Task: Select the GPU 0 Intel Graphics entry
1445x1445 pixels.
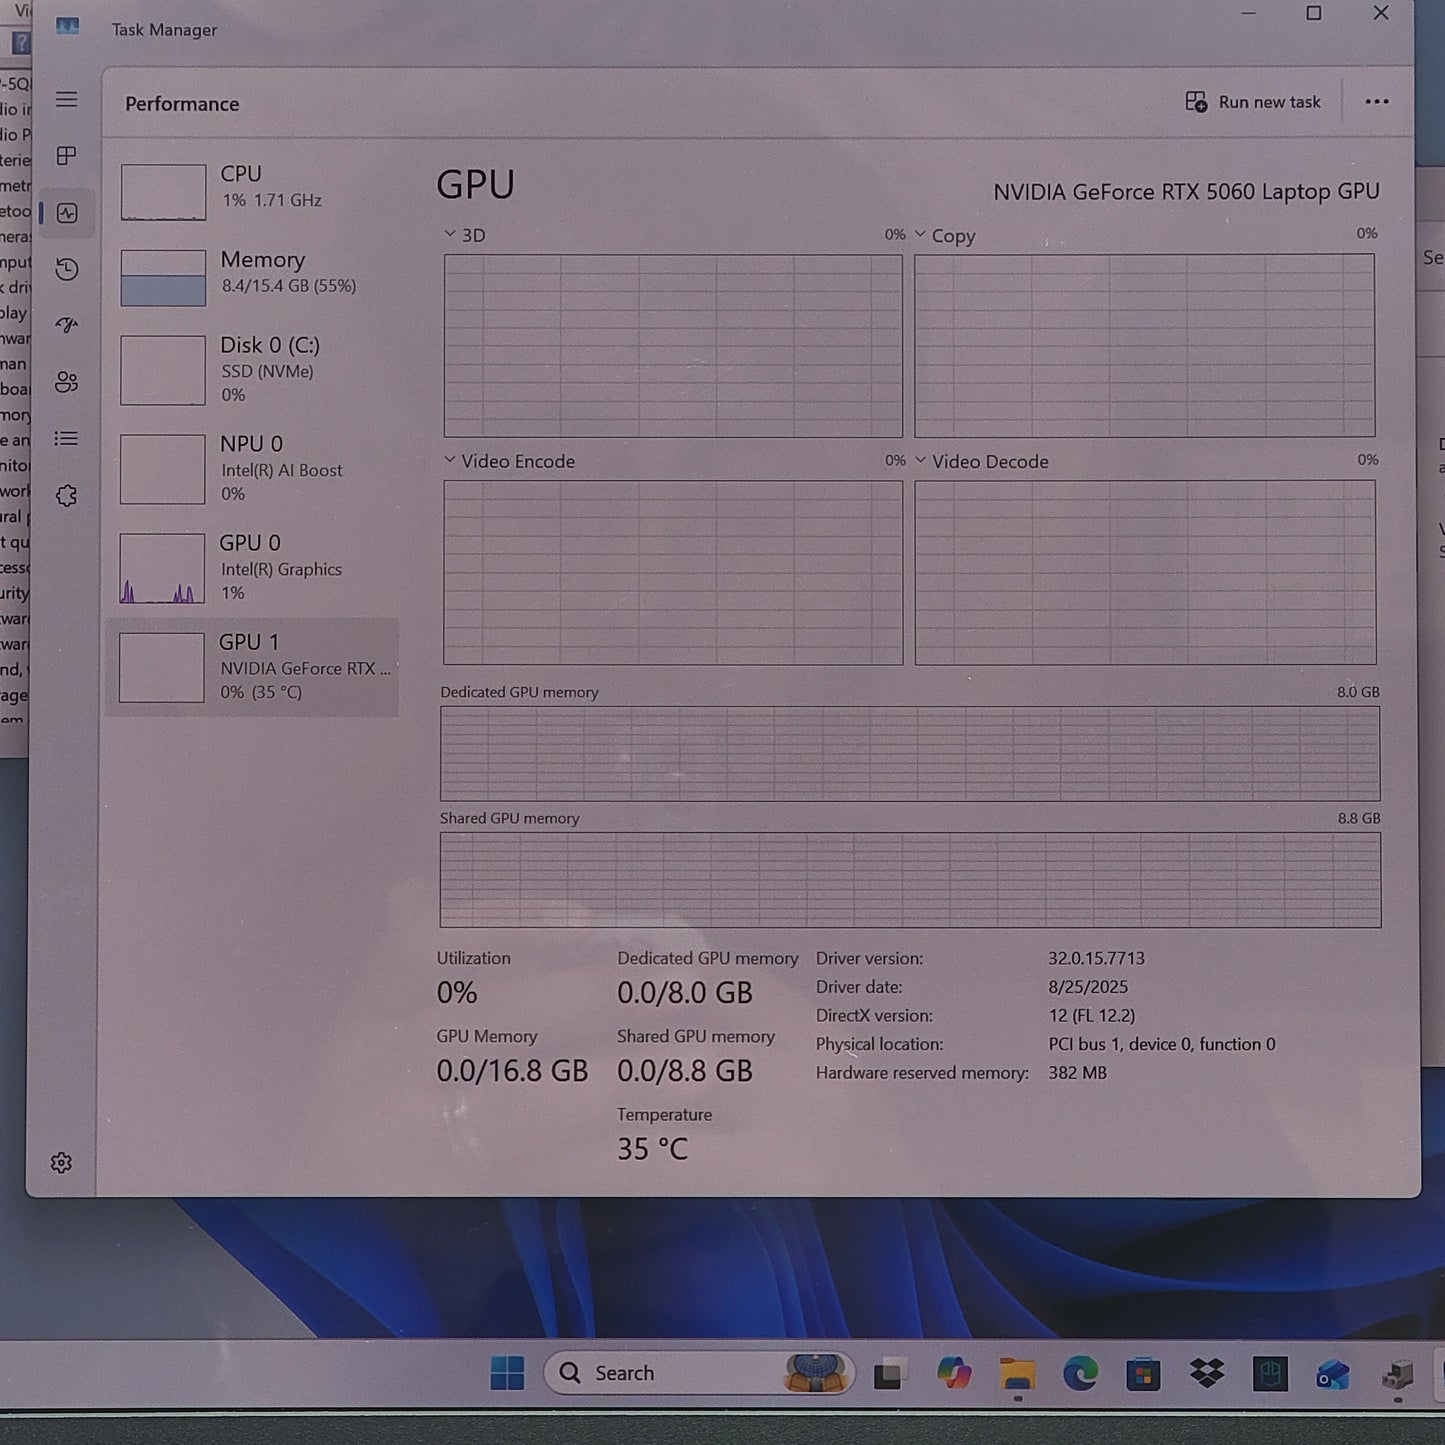Action: (x=253, y=567)
